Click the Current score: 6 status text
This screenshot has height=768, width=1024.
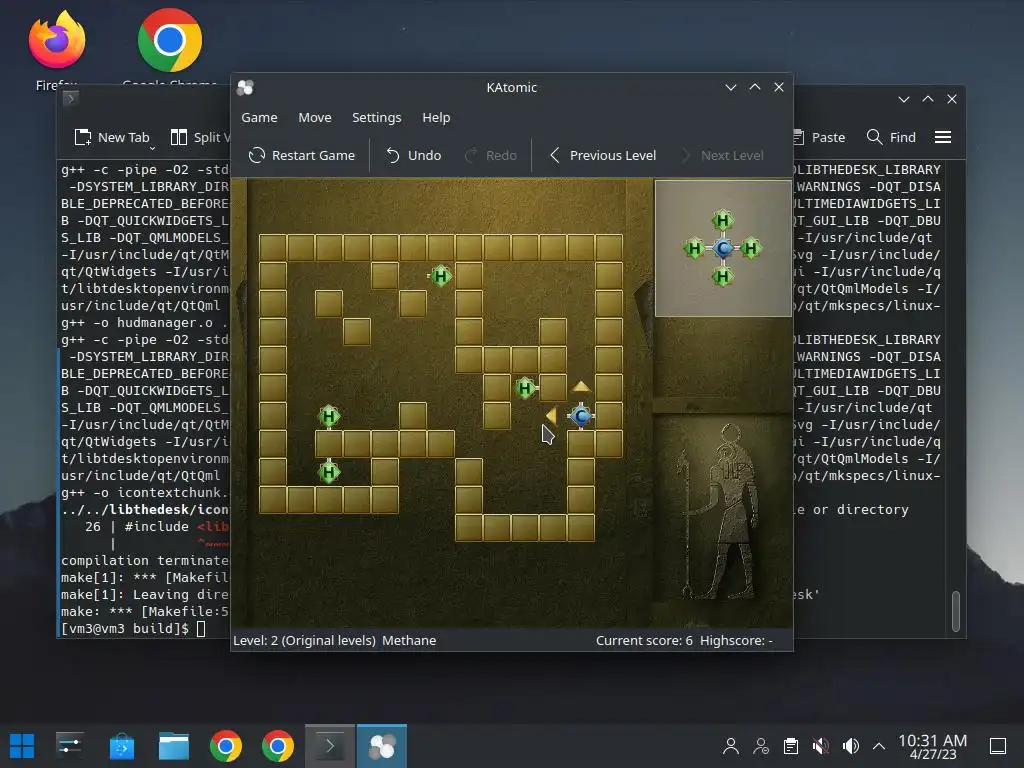pyautogui.click(x=644, y=641)
